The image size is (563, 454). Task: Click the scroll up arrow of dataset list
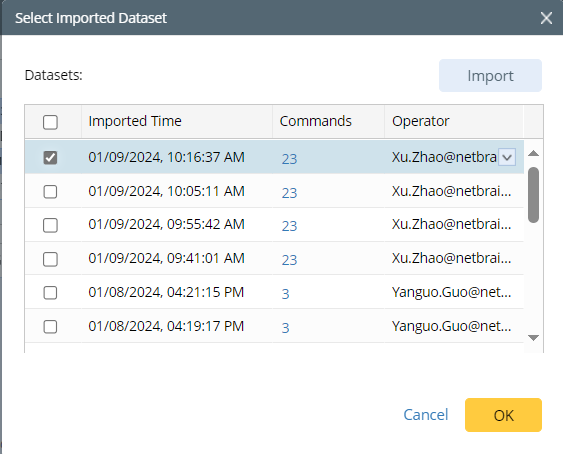pyautogui.click(x=534, y=154)
